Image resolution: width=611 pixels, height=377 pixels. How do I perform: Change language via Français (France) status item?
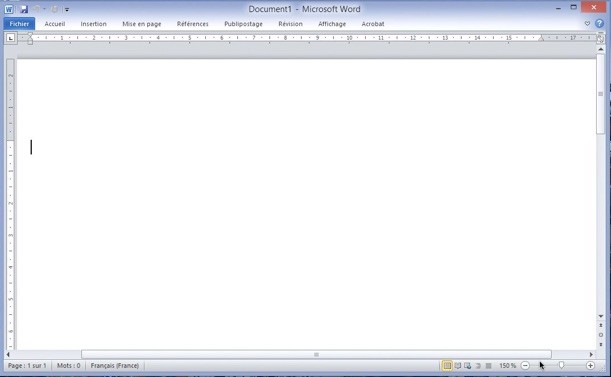click(x=115, y=366)
